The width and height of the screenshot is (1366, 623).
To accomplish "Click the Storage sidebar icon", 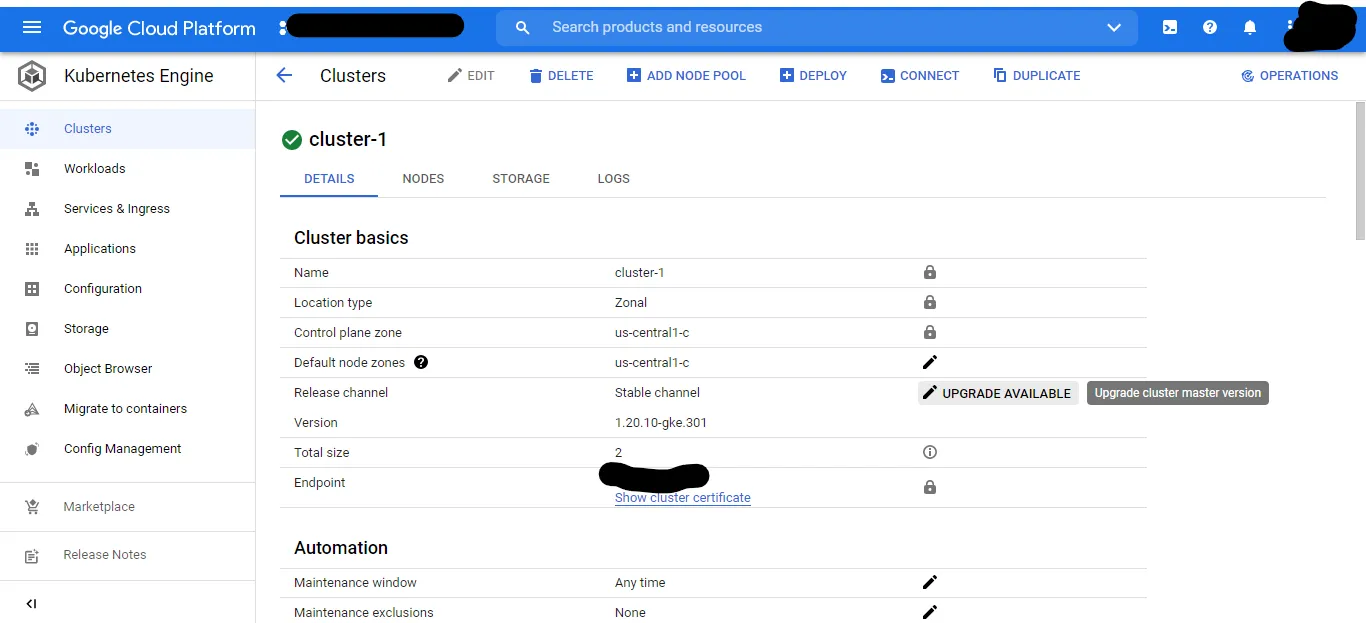I will 32,329.
